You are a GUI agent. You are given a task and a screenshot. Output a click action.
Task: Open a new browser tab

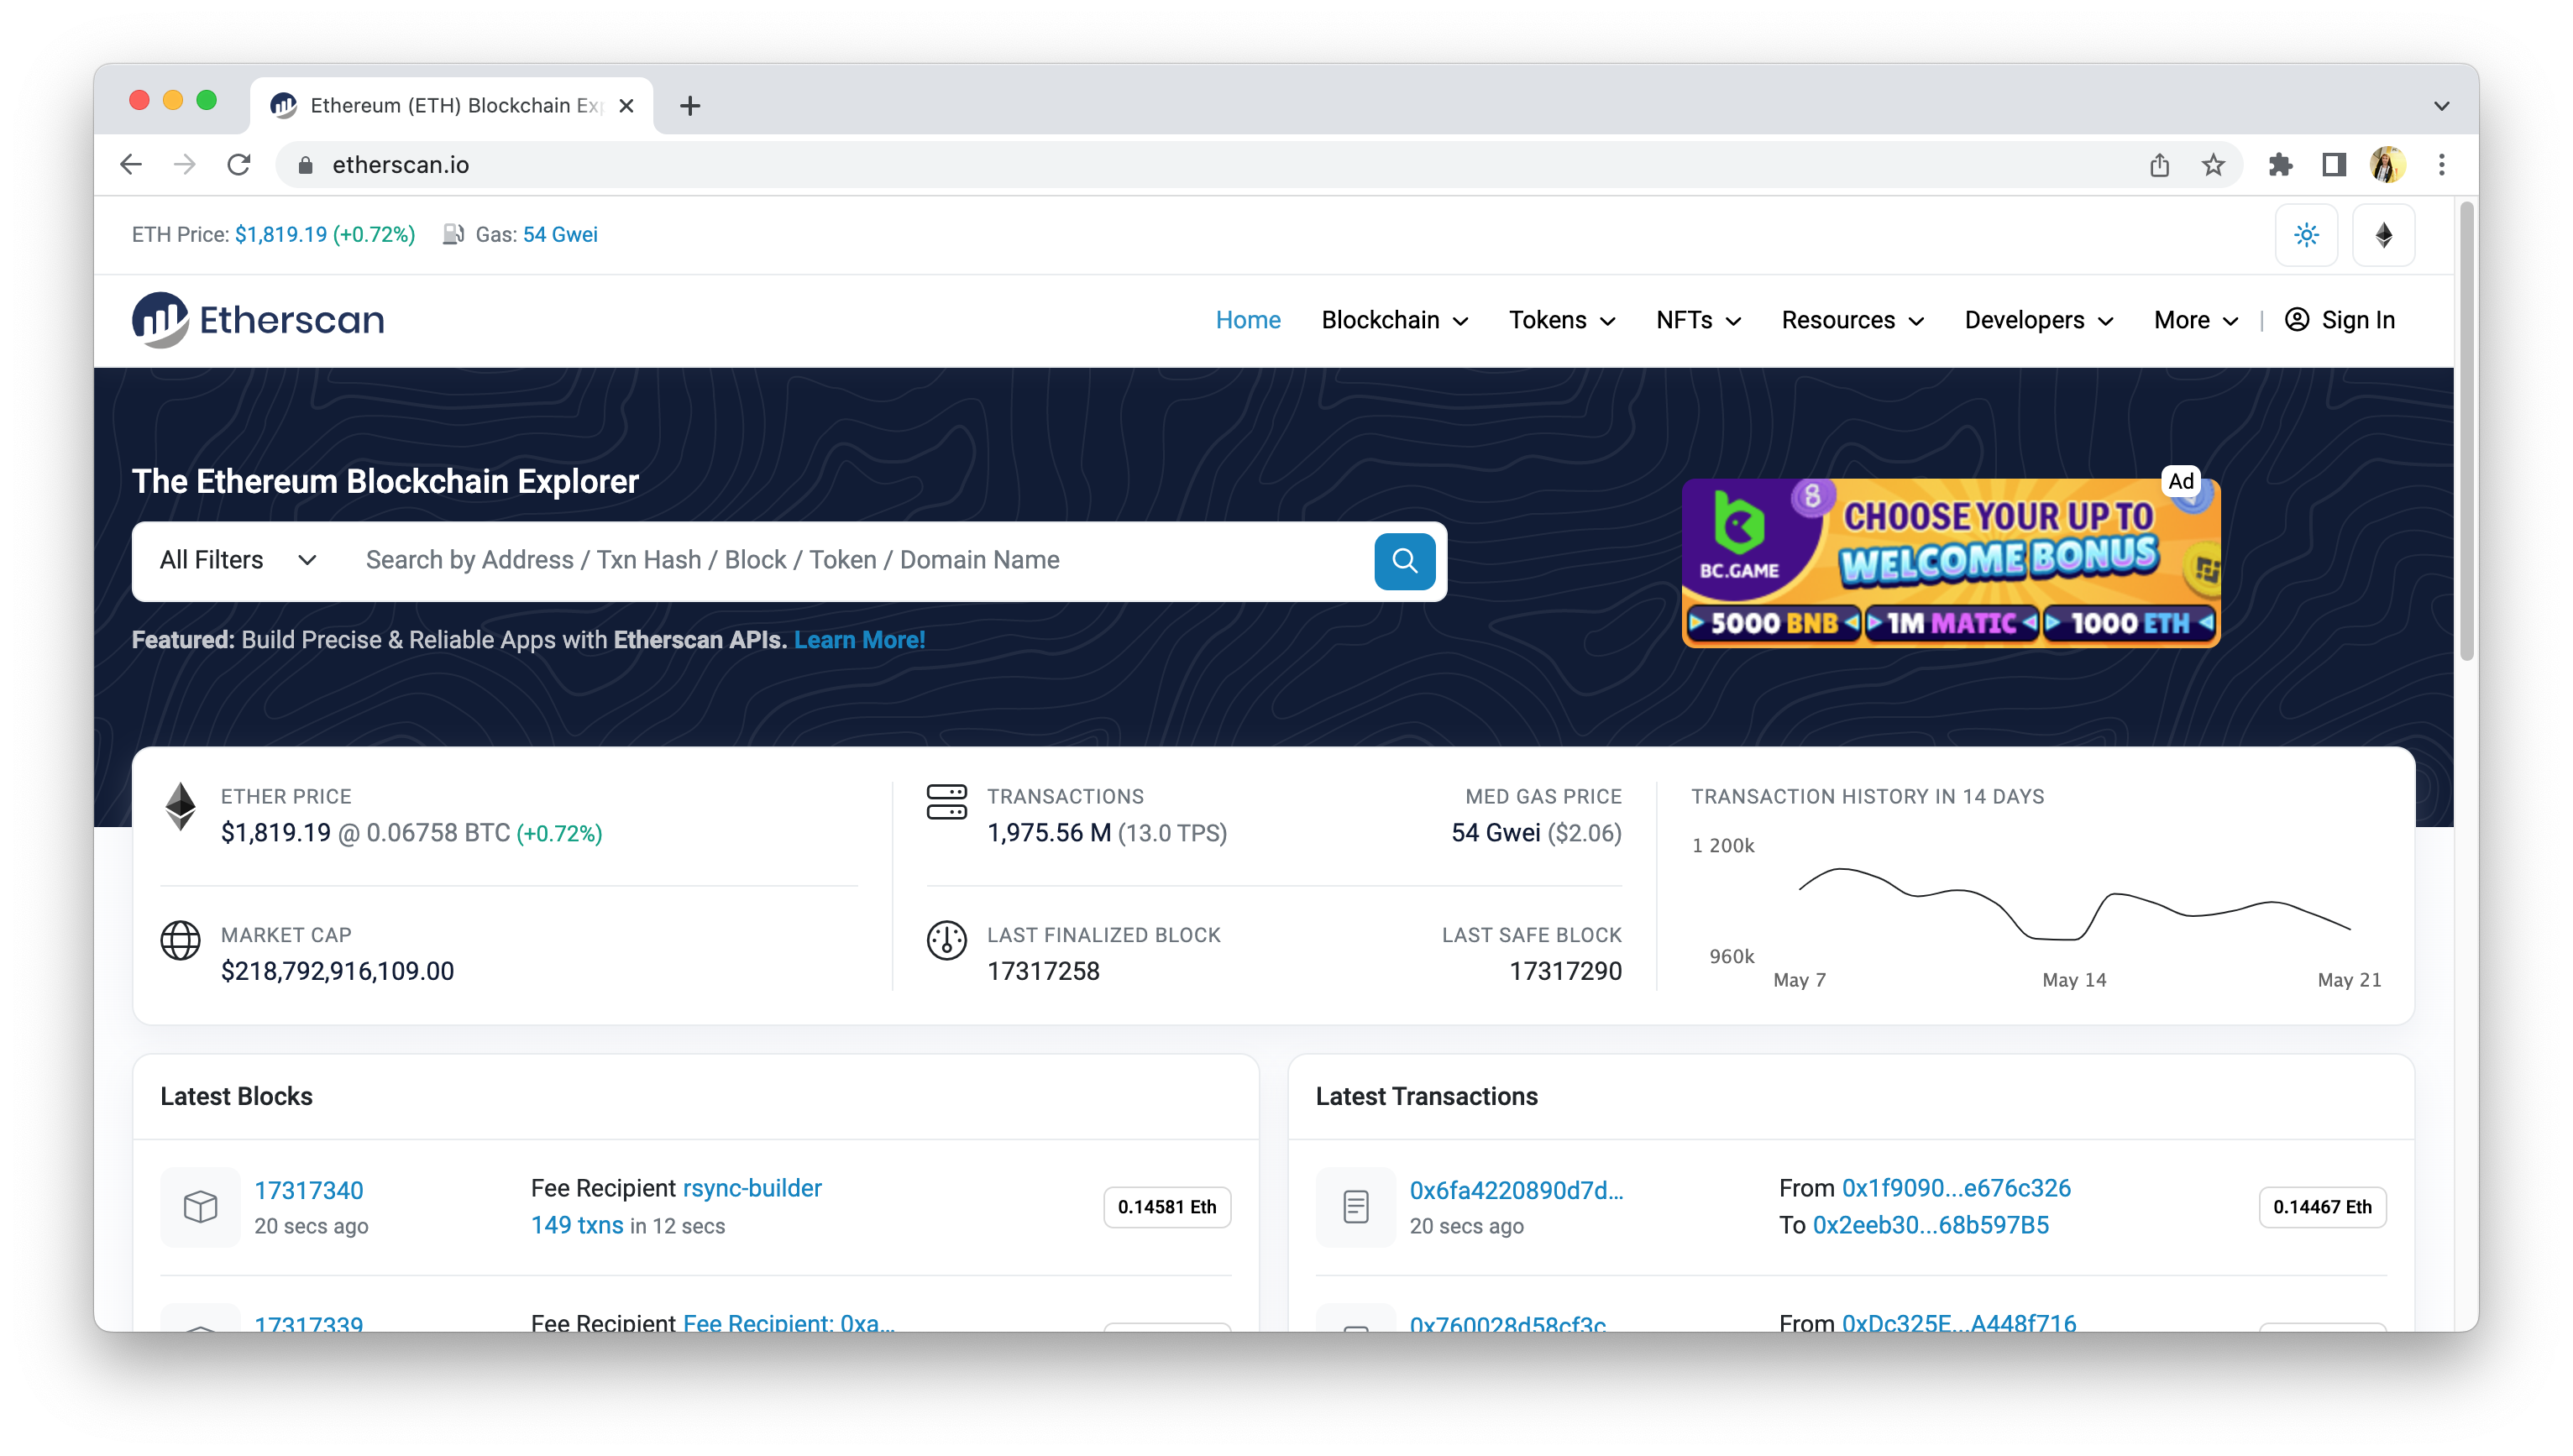tap(690, 105)
